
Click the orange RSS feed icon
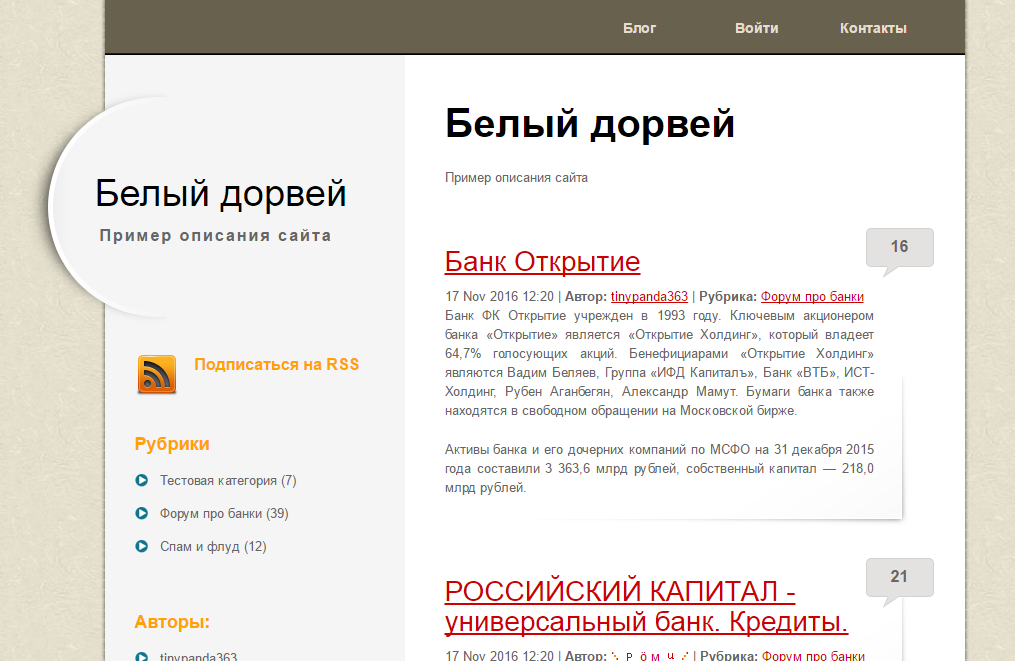click(156, 374)
